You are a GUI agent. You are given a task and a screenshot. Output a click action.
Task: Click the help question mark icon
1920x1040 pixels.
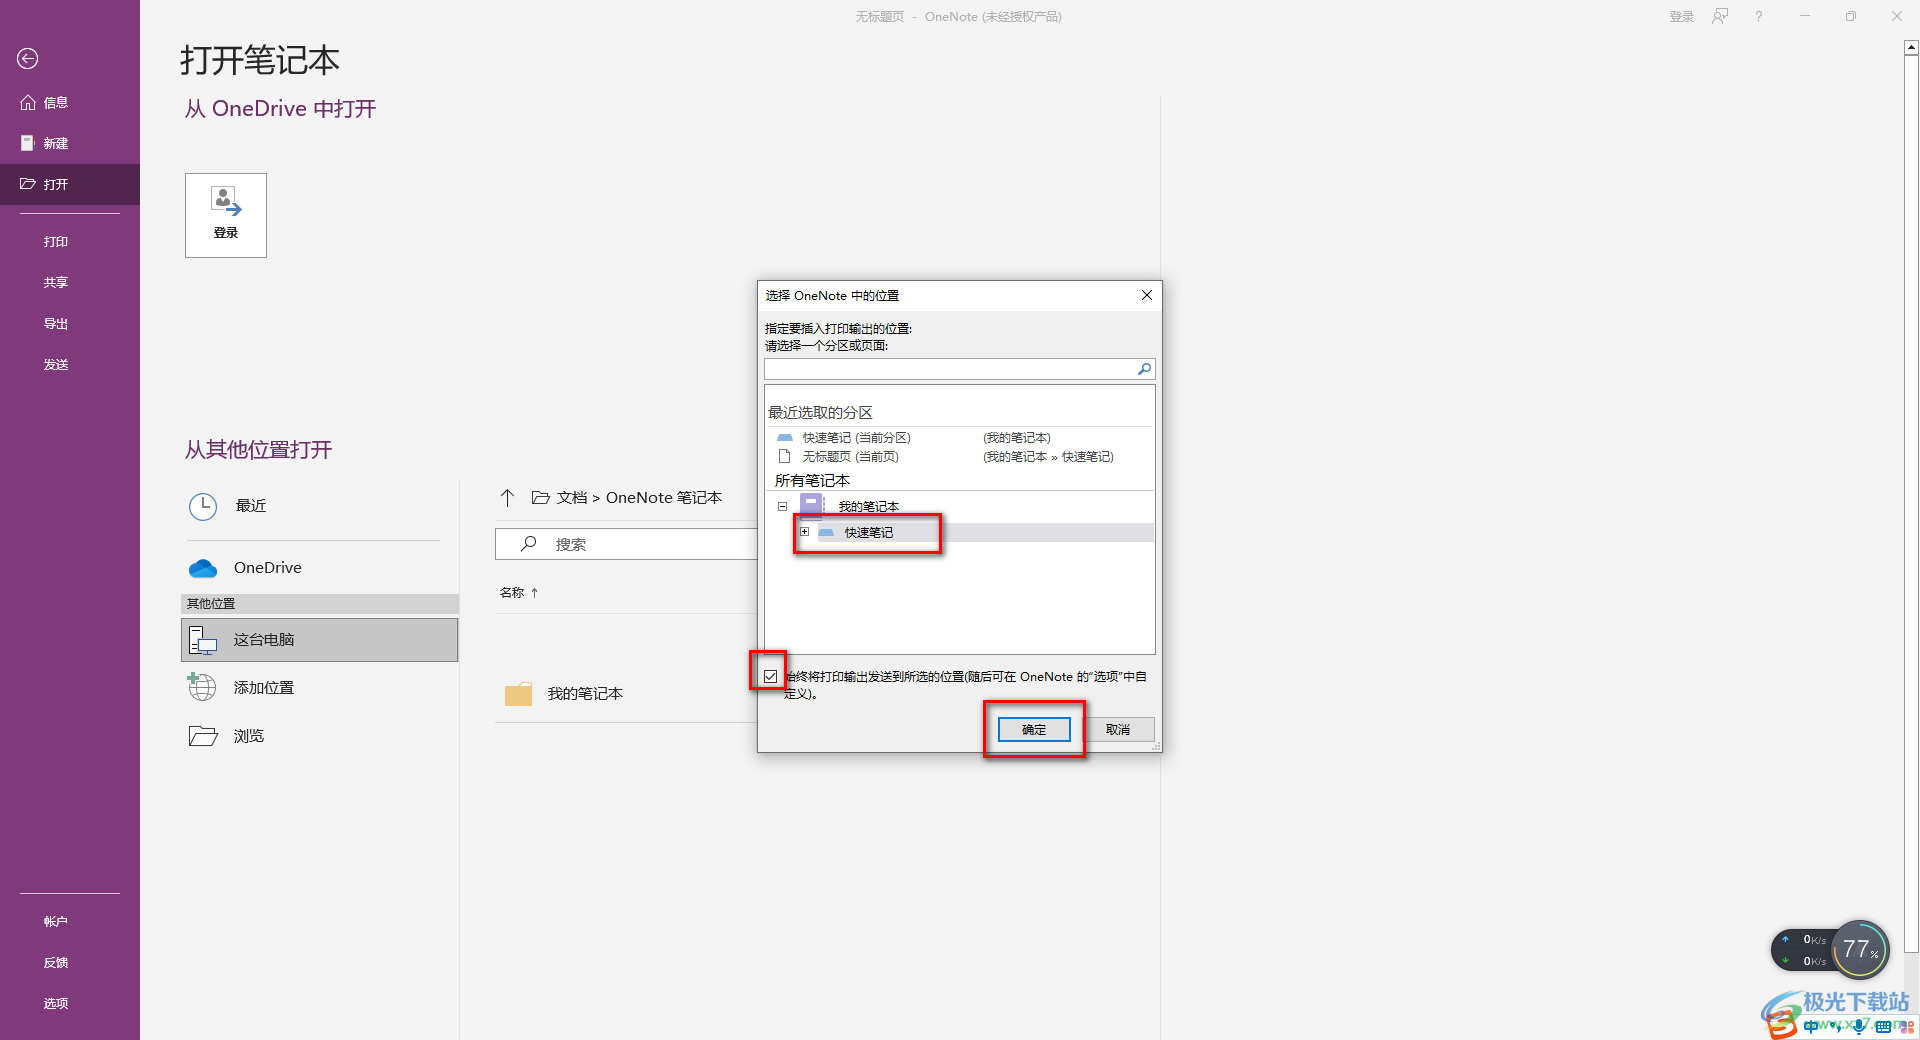1759,17
